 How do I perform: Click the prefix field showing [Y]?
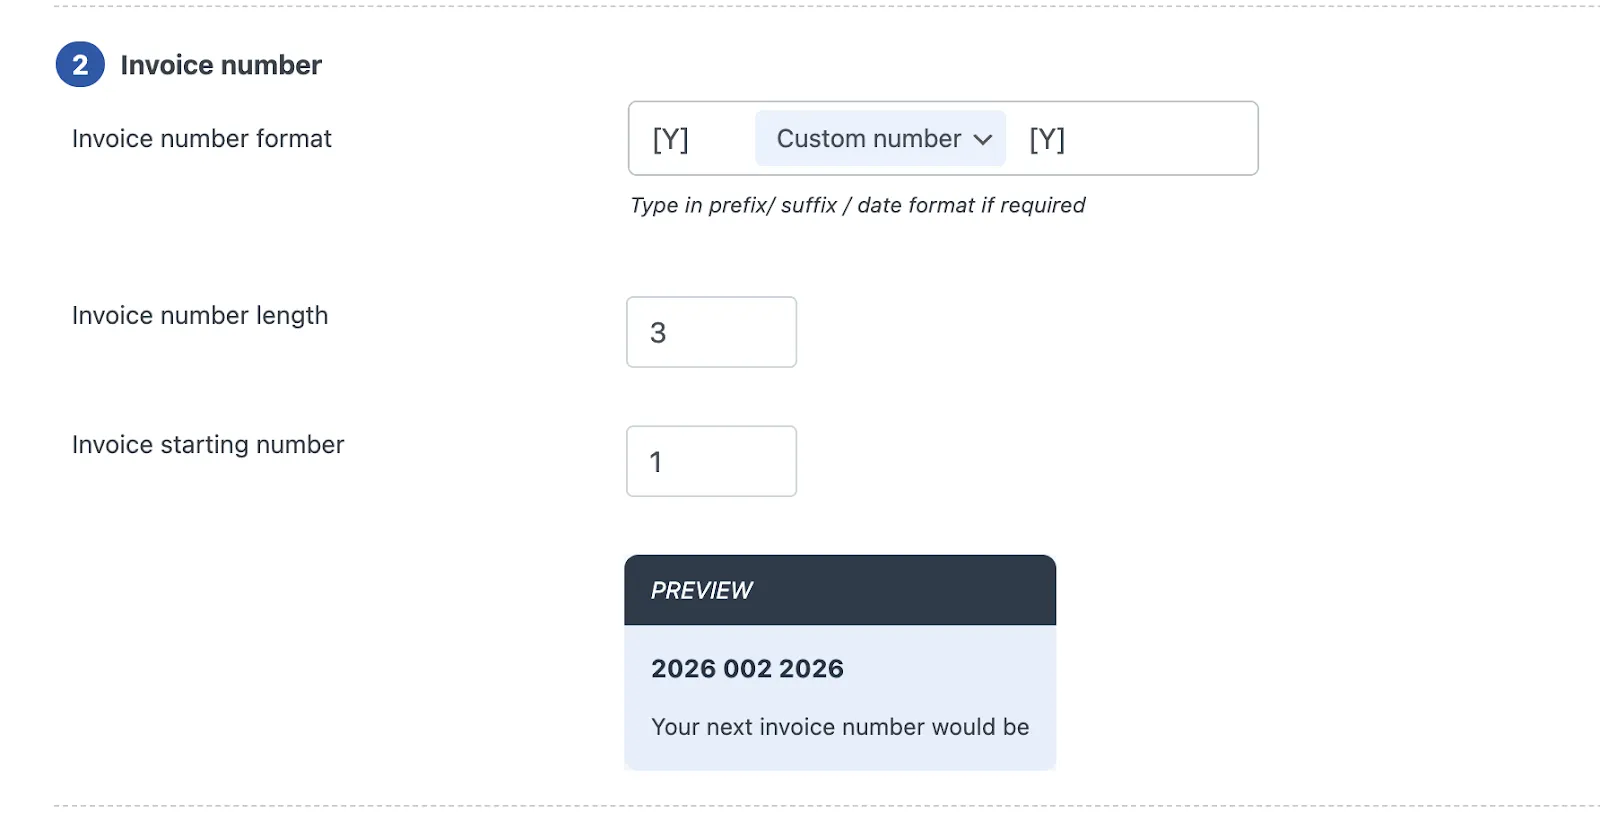[x=668, y=139]
